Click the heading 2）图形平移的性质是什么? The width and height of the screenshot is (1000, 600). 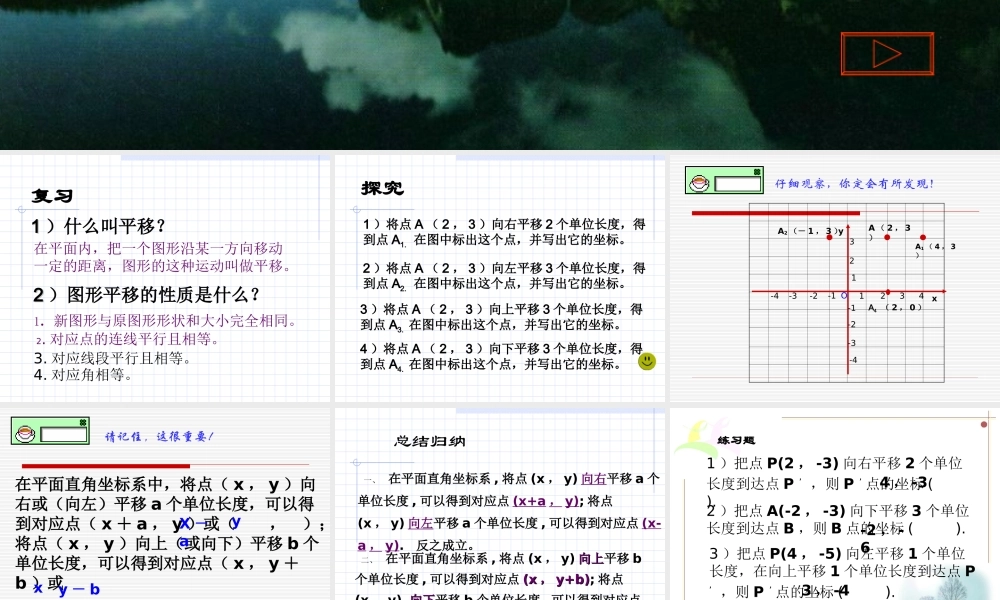pos(146,295)
